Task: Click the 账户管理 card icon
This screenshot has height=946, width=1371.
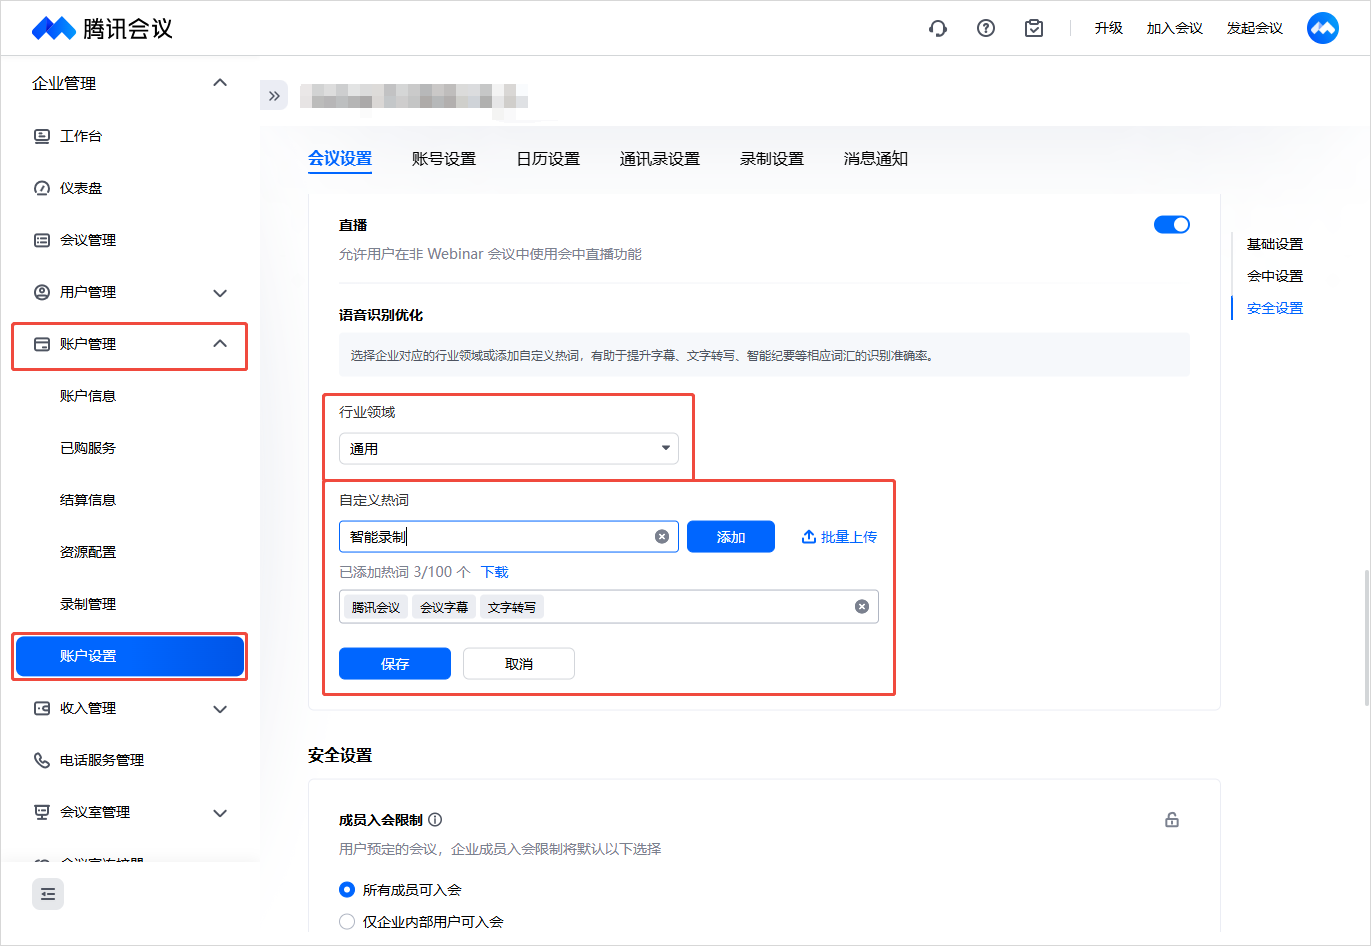Action: click(42, 344)
